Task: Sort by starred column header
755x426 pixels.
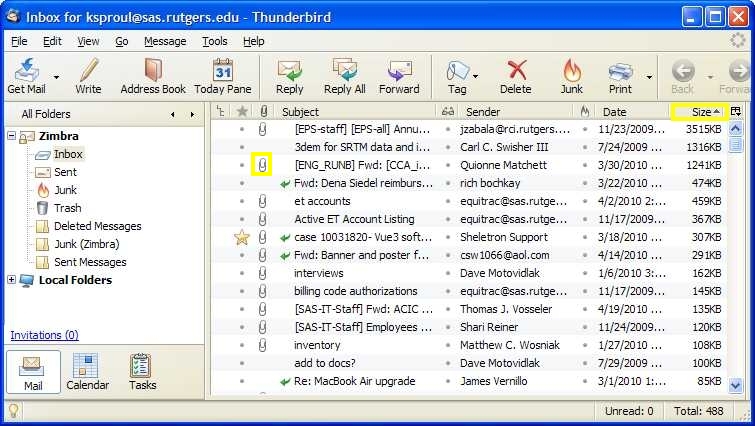Action: [x=242, y=112]
